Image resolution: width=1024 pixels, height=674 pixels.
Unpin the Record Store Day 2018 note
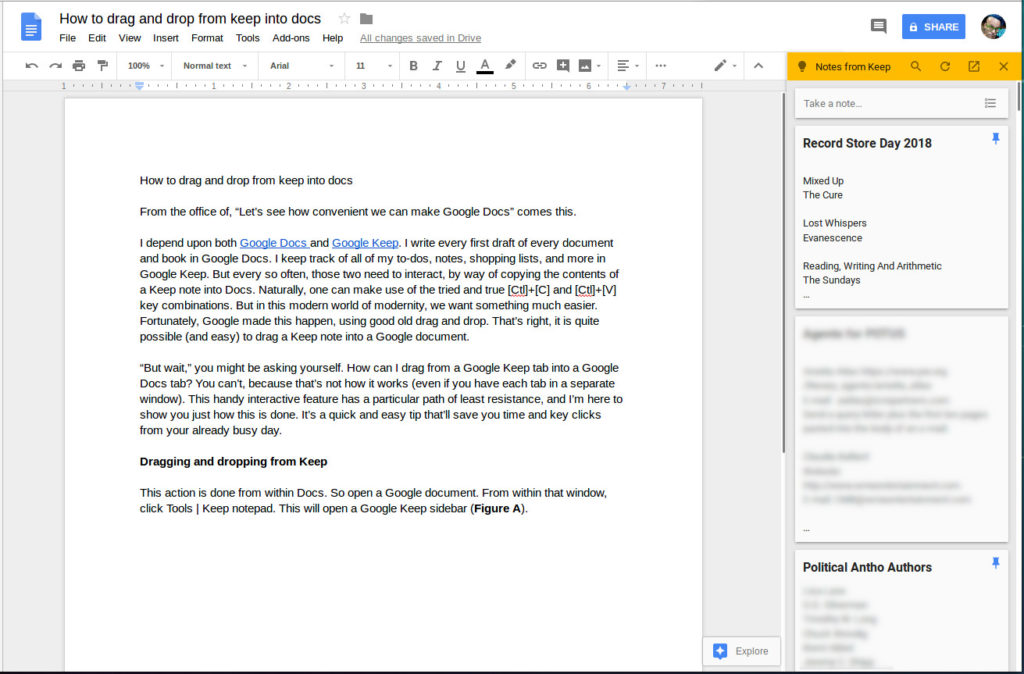996,139
